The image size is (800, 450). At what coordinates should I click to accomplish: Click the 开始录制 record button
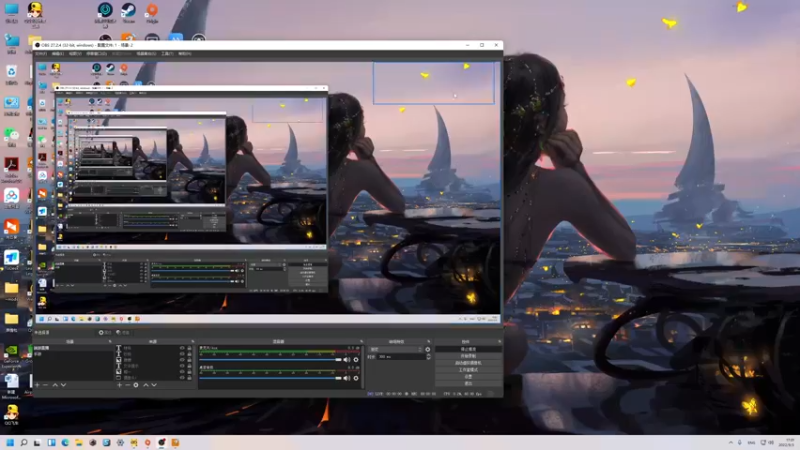468,356
